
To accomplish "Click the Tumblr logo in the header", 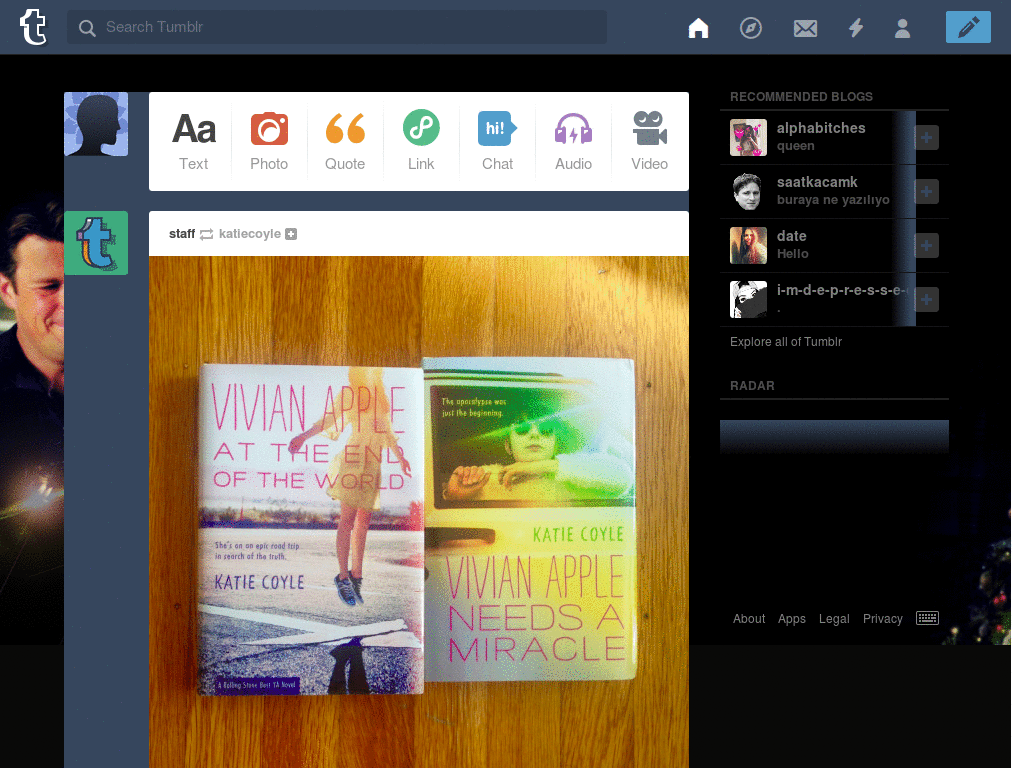I will tap(33, 27).
